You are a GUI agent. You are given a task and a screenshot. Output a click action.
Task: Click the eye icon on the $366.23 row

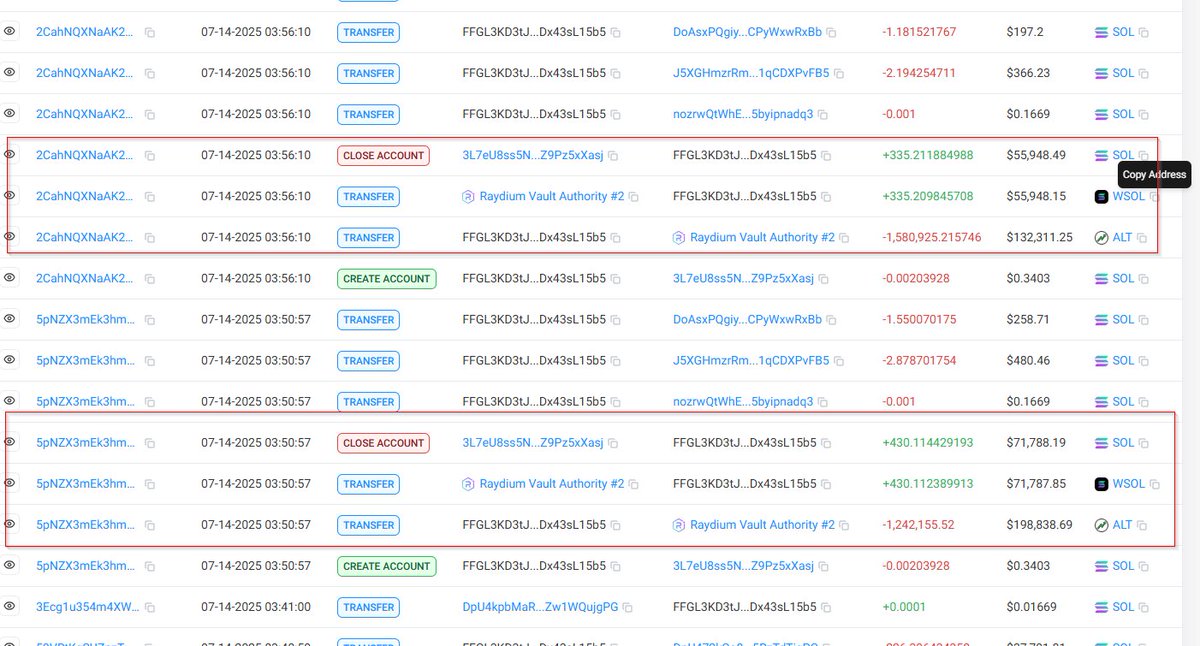point(9,73)
